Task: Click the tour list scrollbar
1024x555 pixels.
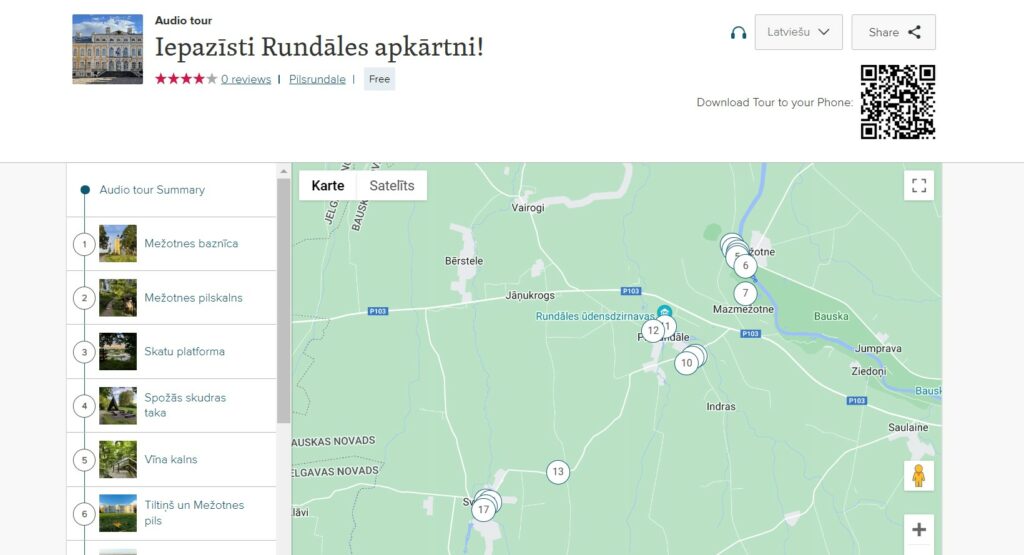Action: 284,300
